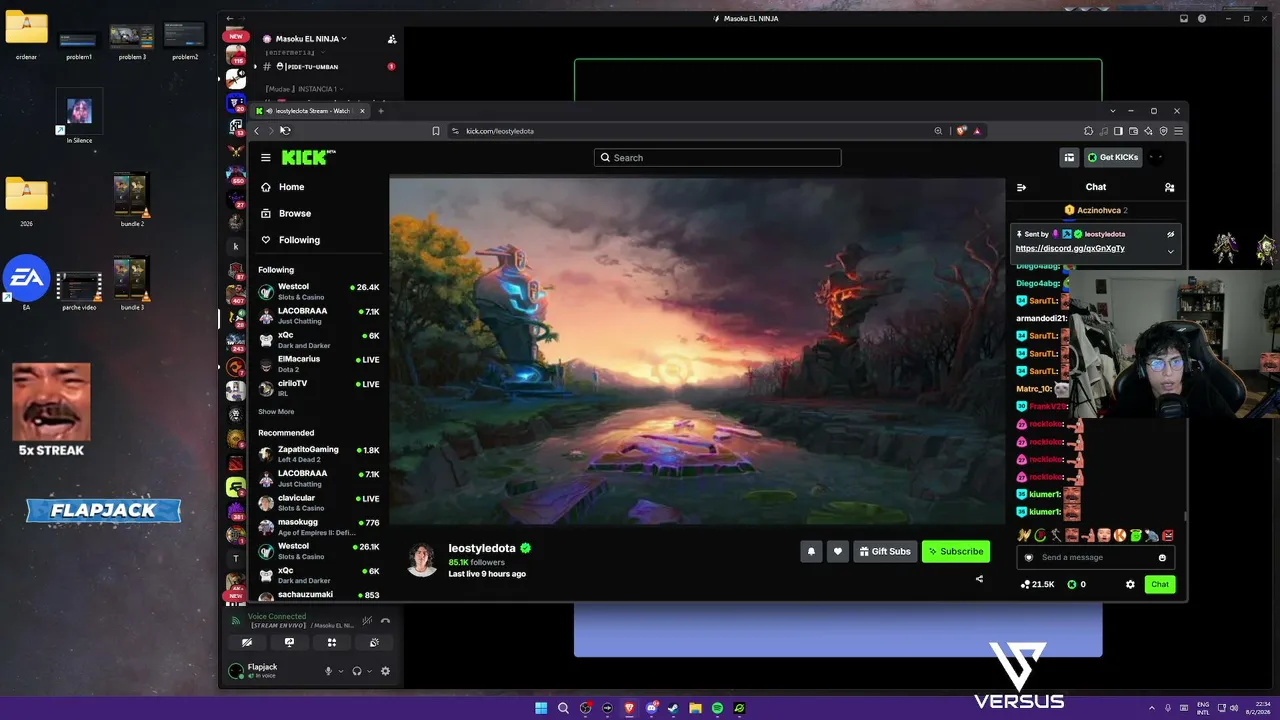Follow leostyledota with heart button
The height and width of the screenshot is (720, 1280).
(x=838, y=551)
